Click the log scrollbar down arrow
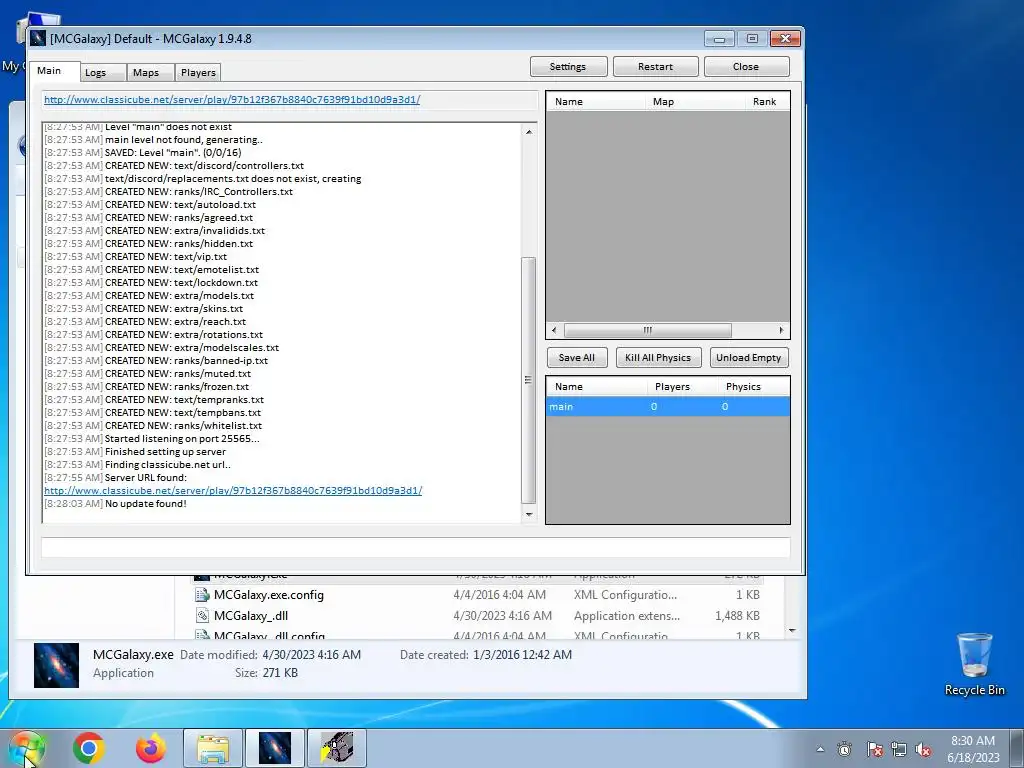 (x=528, y=515)
